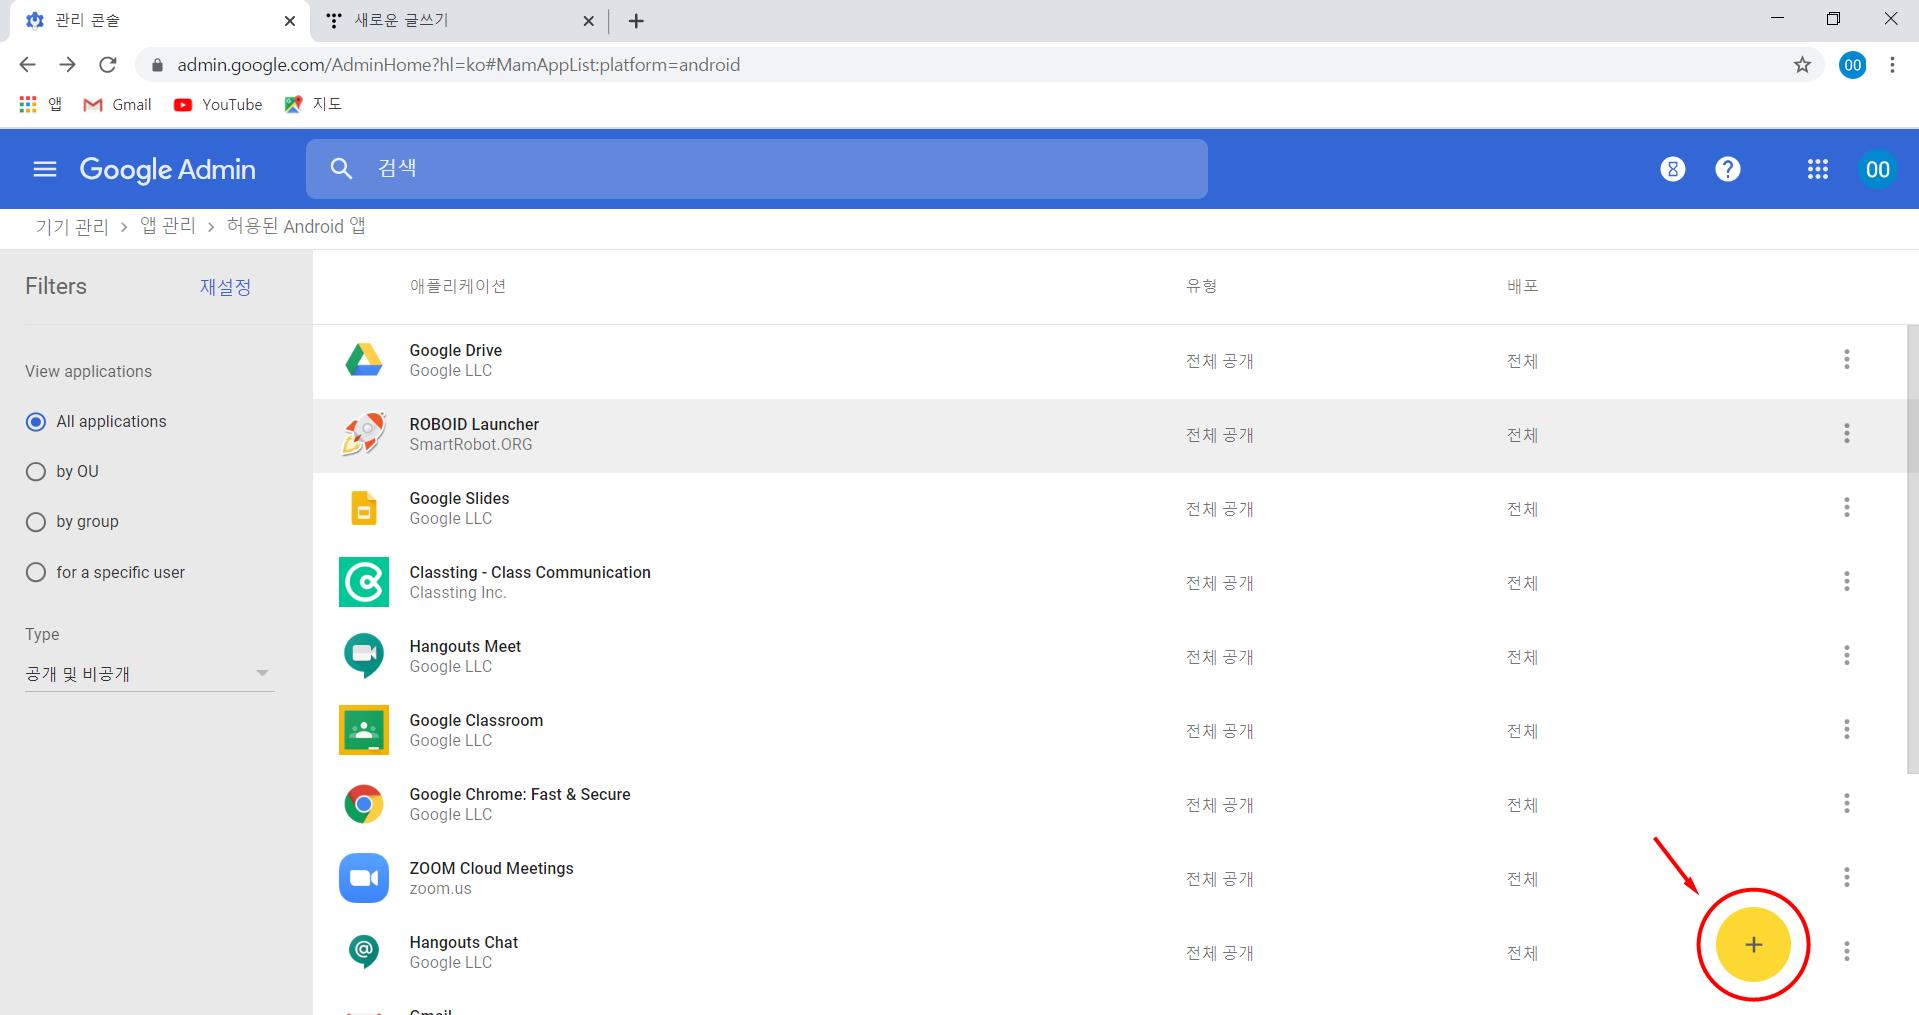1919x1015 pixels.
Task: Open more options for Hangouts Meet row
Action: (1846, 655)
